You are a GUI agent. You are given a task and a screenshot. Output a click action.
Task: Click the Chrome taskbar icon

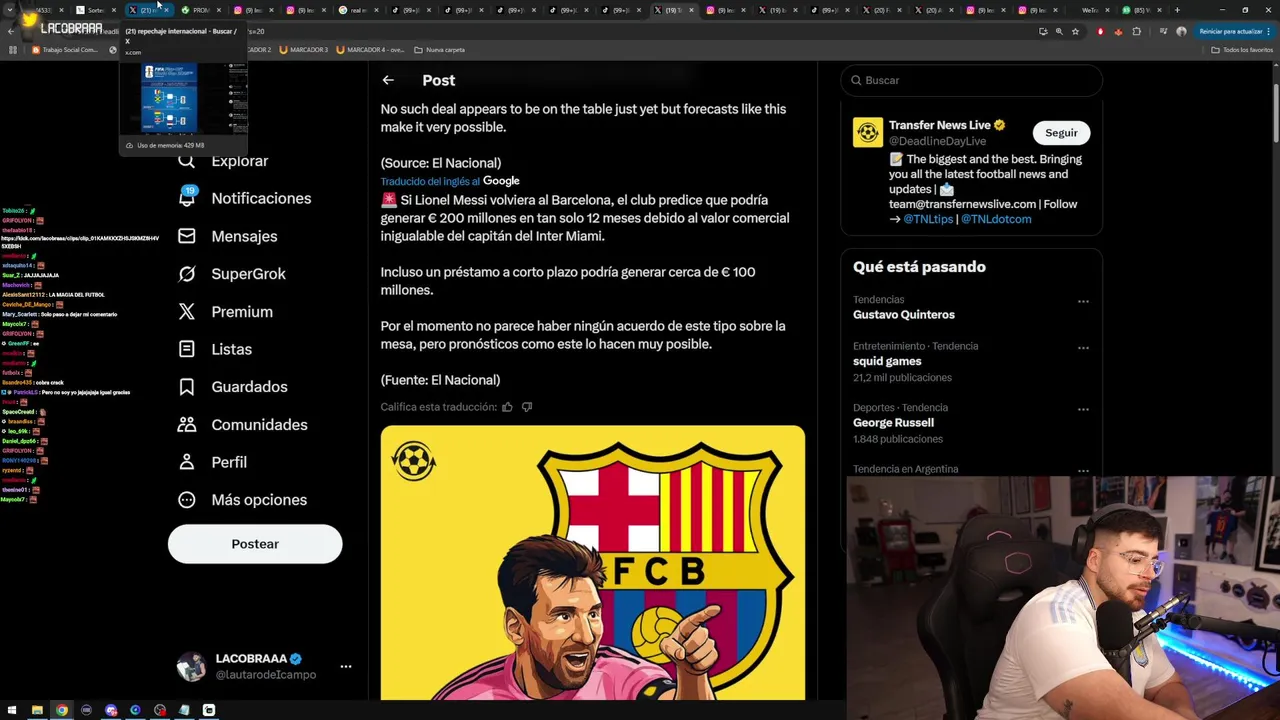(x=62, y=710)
